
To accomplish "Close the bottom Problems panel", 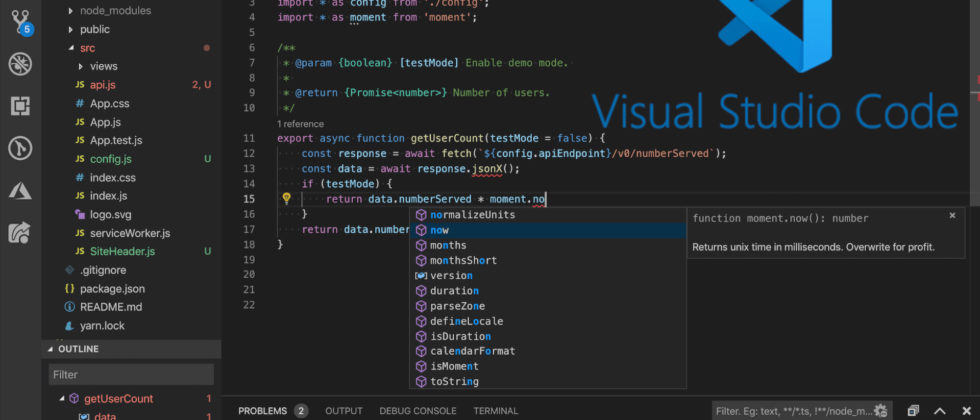I will tap(965, 411).
